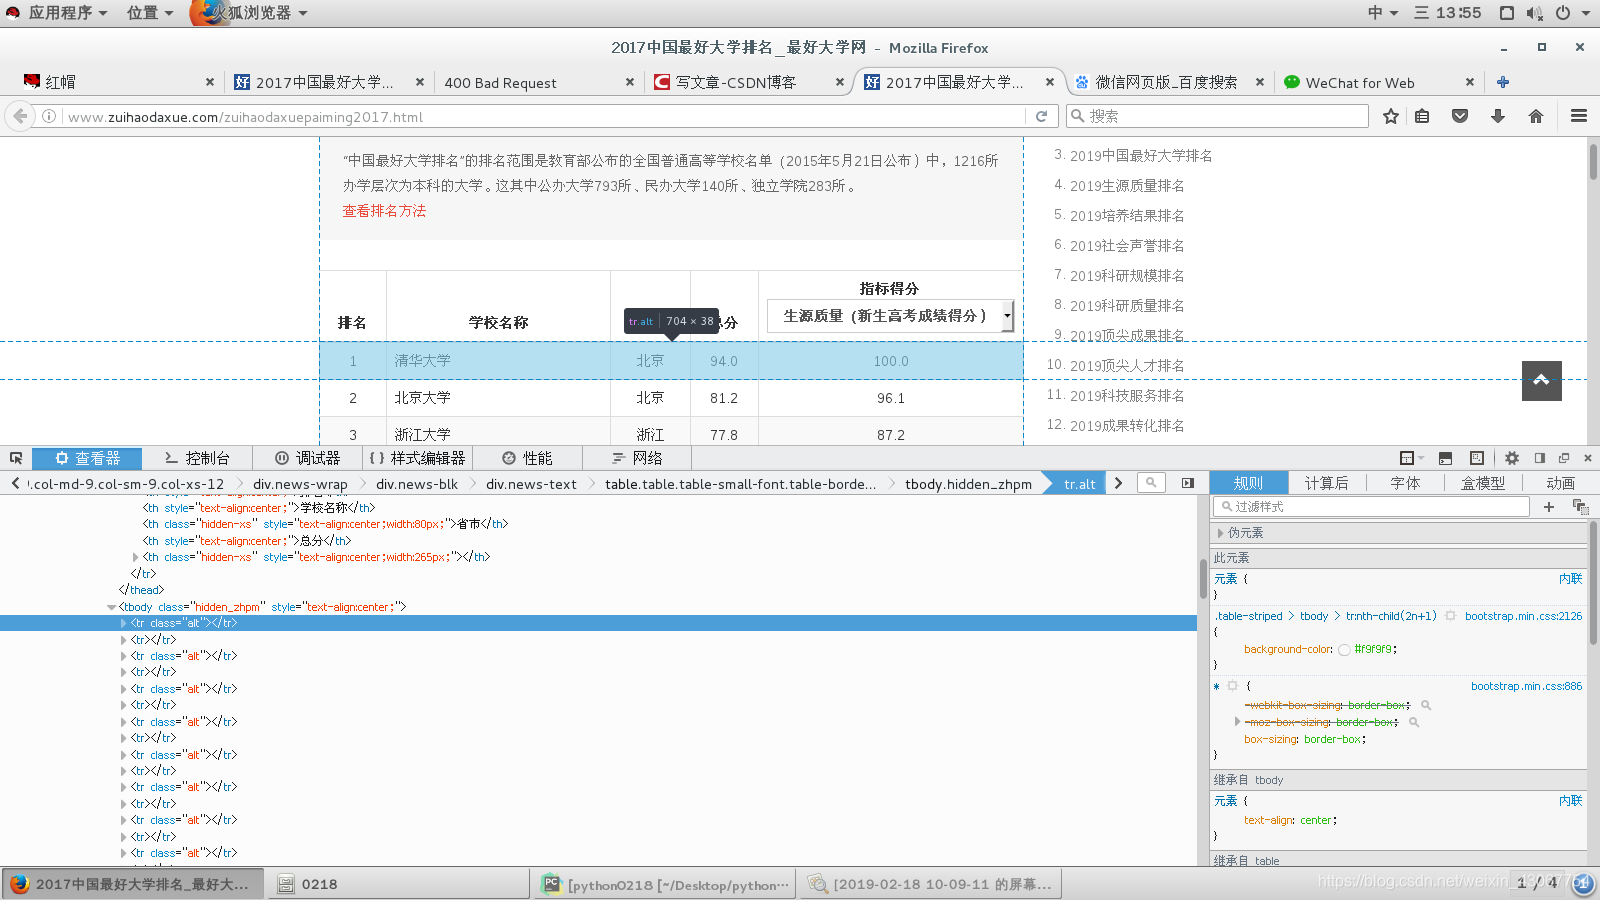
Task: Select div.news-text breadcrumb
Action: [x=531, y=484]
